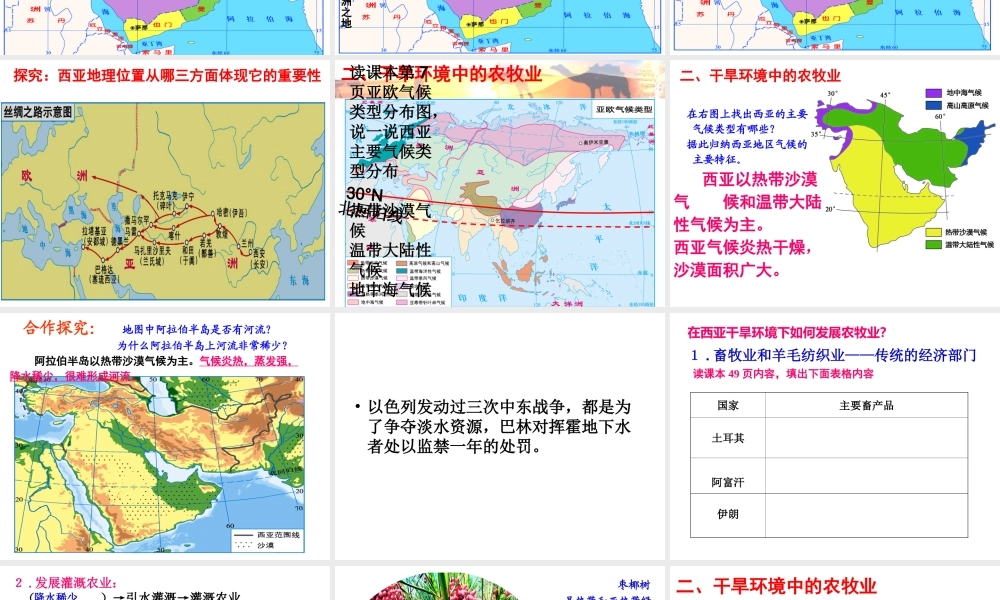Screen dimensions: 1000x600
Task: Click the text 沙漠面积广大。
Action: (x=728, y=270)
